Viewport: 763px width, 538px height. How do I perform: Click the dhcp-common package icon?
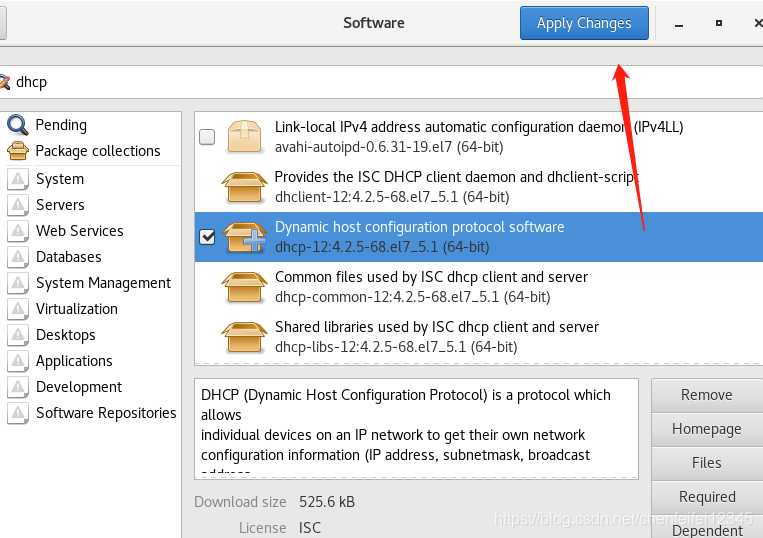pos(244,287)
